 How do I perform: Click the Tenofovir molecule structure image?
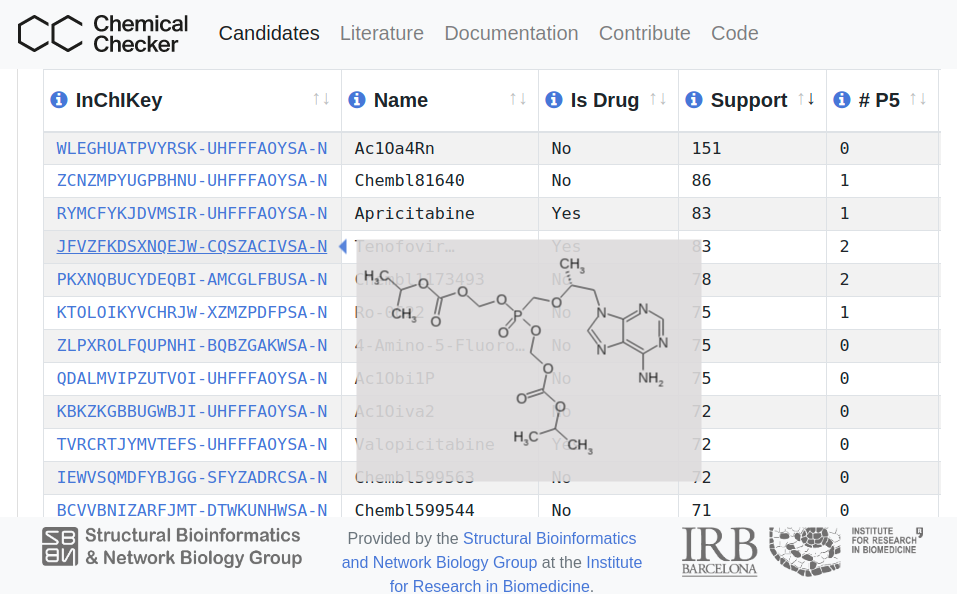click(529, 360)
